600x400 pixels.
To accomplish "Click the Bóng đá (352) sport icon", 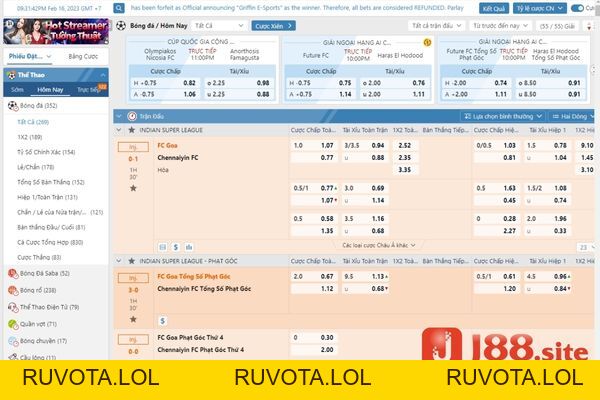I will click(13, 106).
